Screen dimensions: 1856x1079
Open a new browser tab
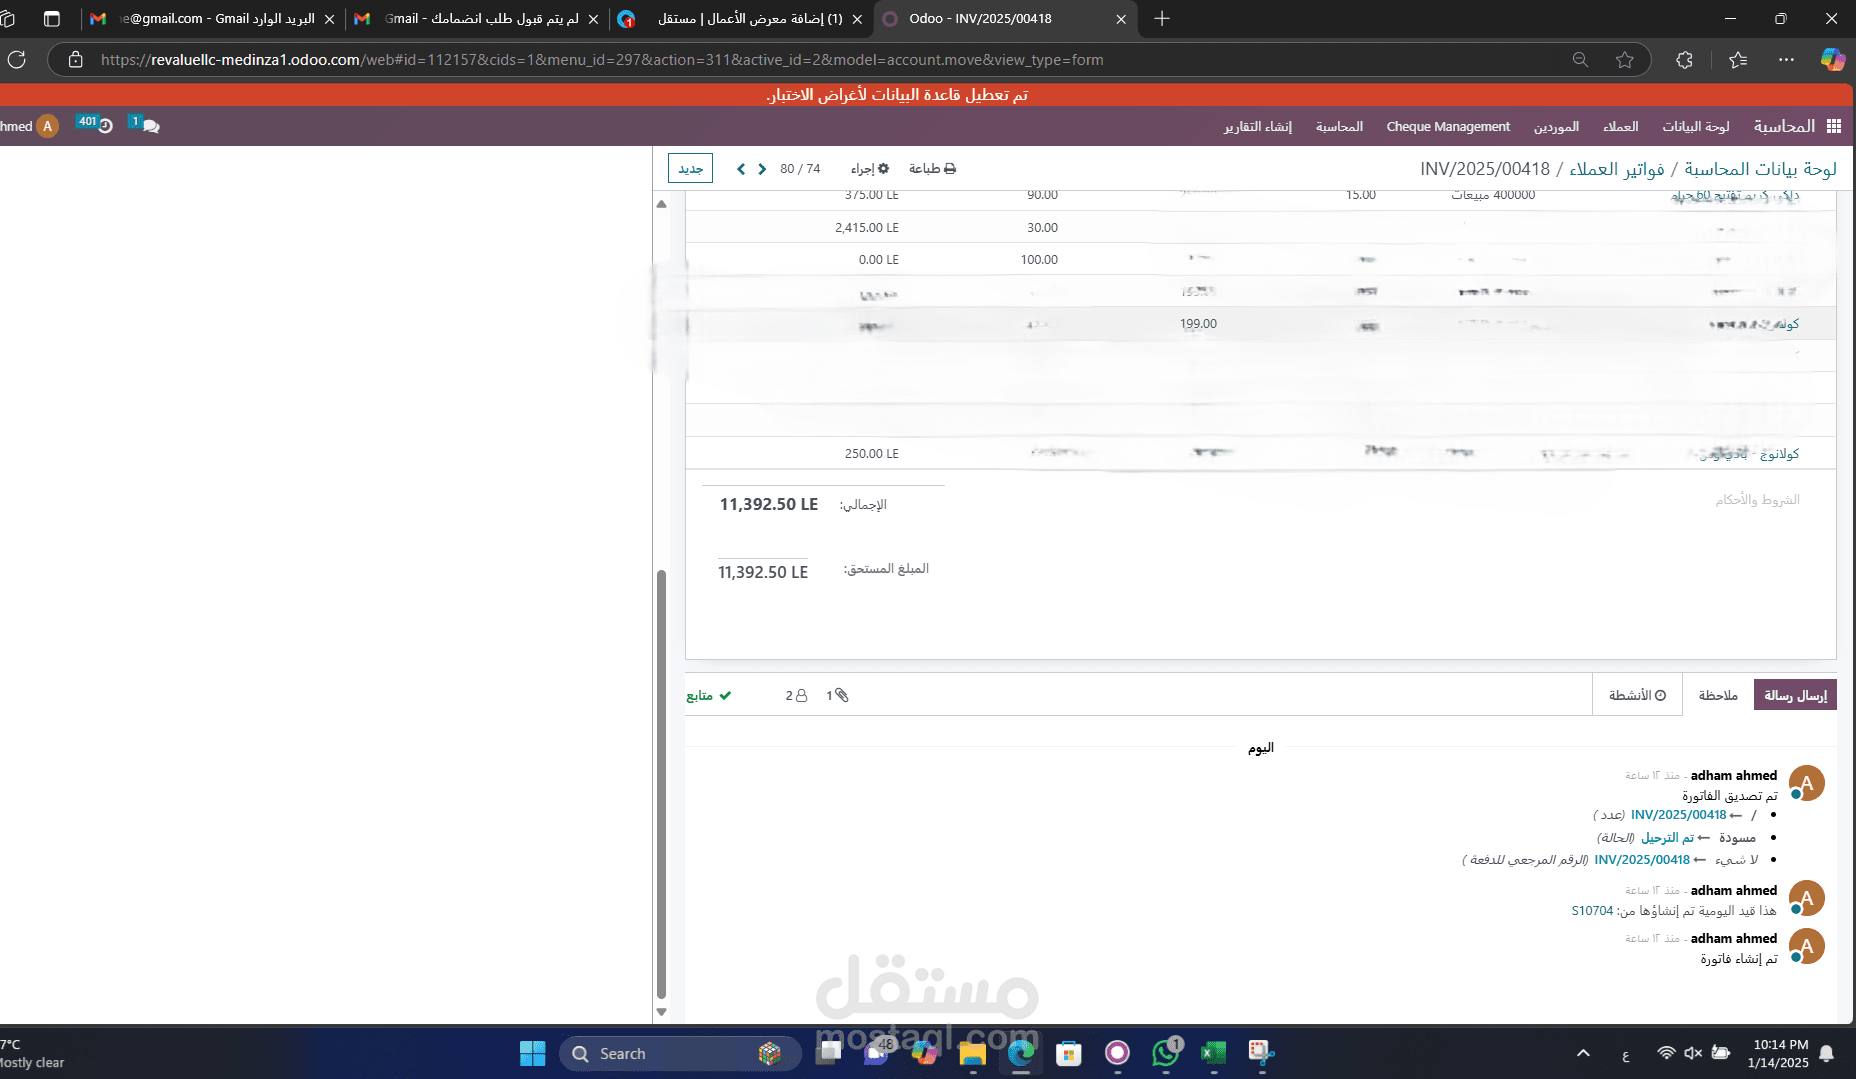tap(1162, 19)
